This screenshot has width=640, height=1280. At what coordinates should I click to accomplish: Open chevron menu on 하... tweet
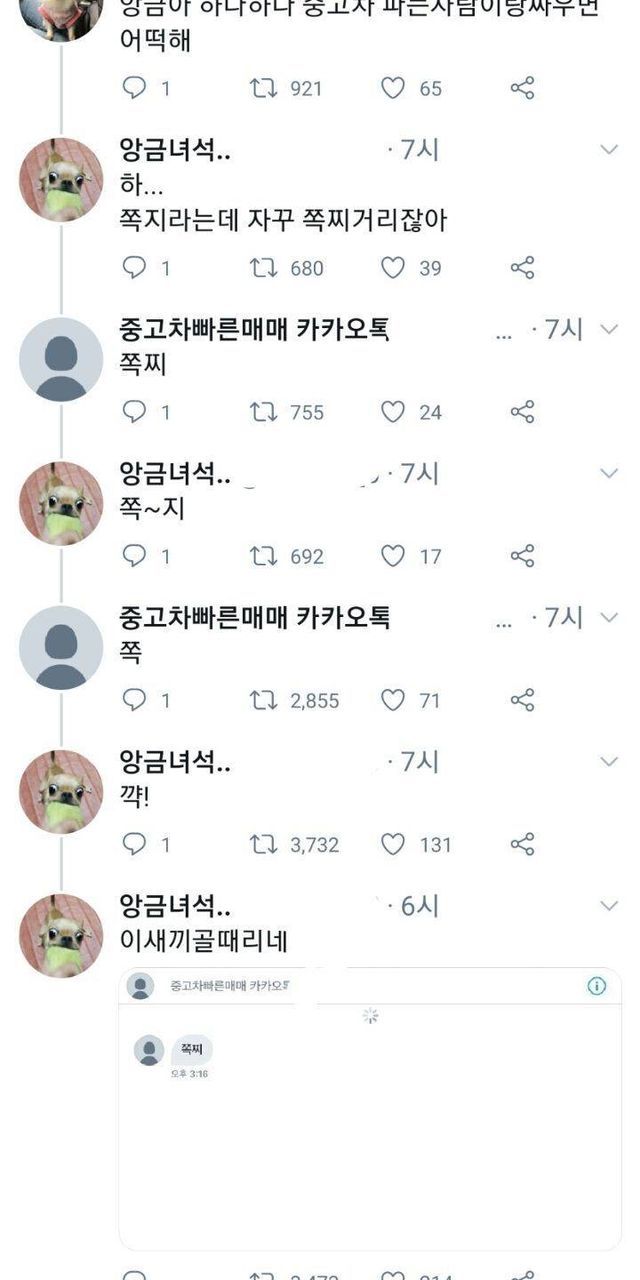(608, 150)
